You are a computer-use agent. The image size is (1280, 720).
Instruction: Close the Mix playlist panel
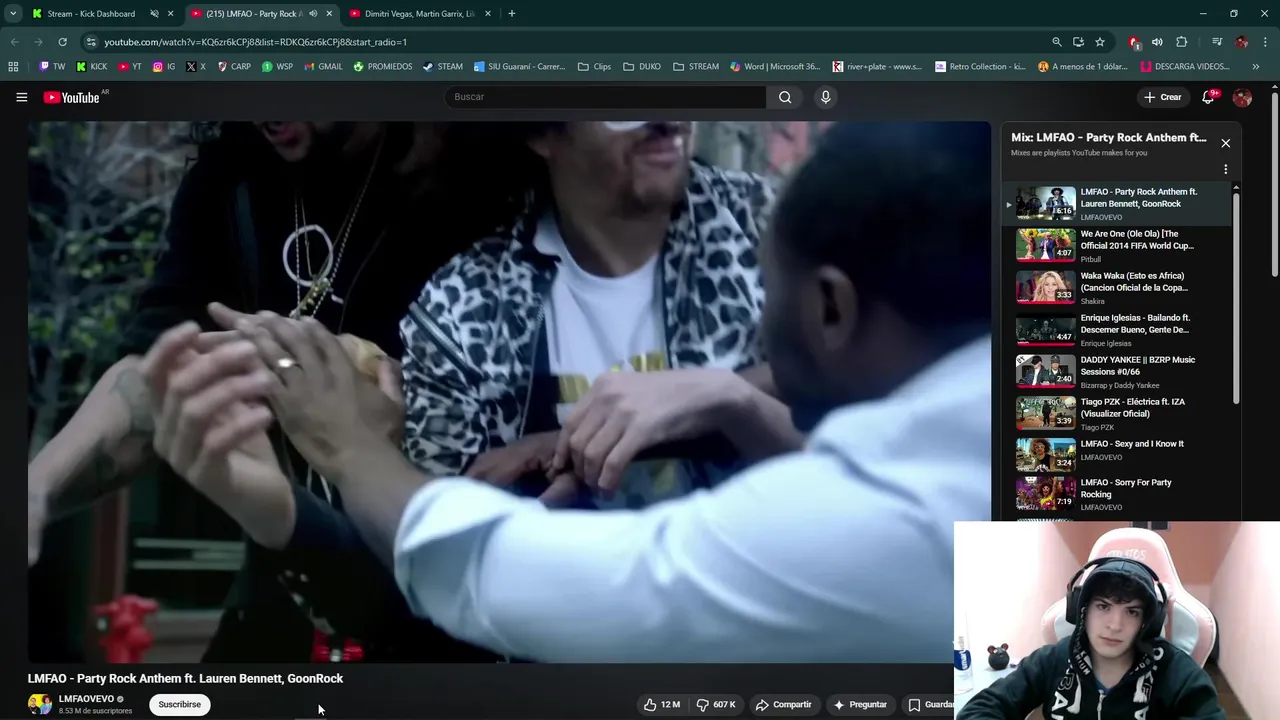pos(1225,143)
